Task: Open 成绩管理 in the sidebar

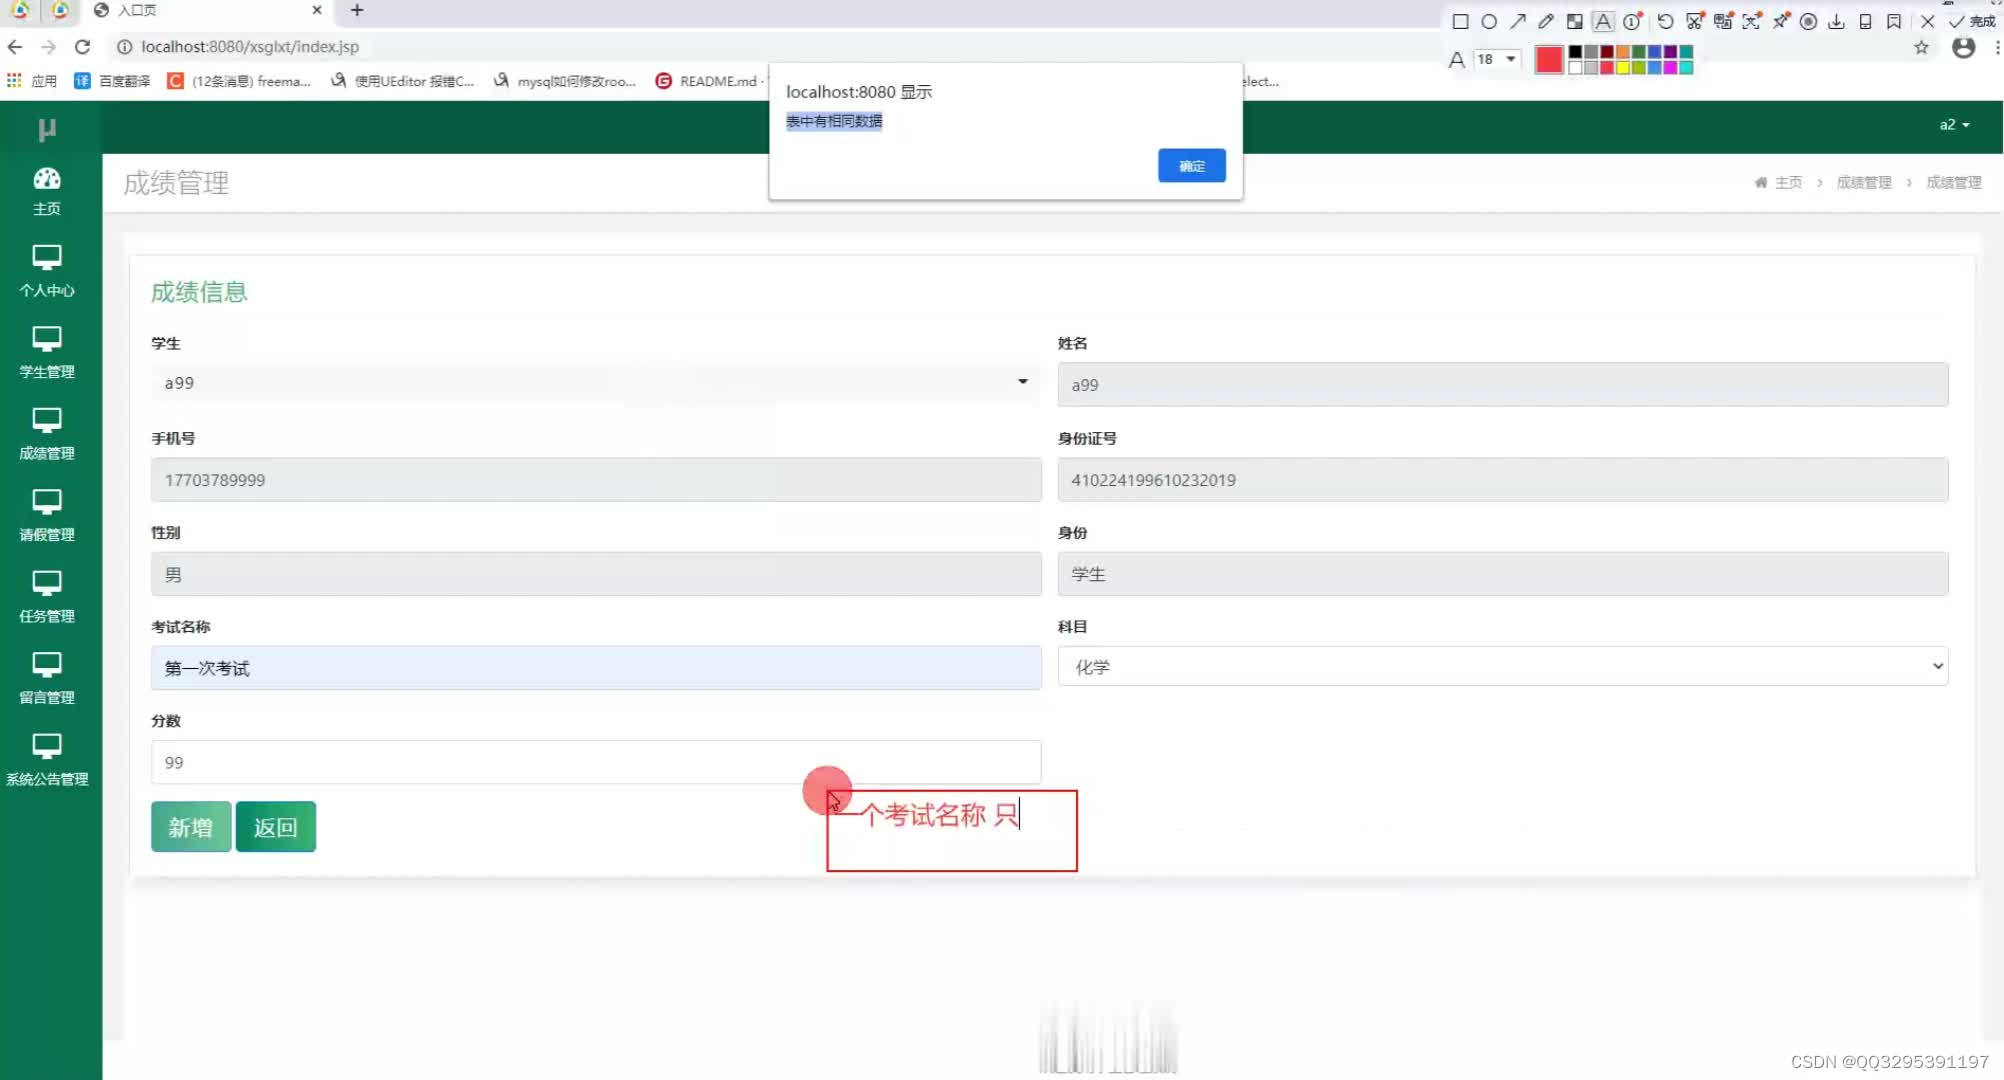Action: coord(47,434)
